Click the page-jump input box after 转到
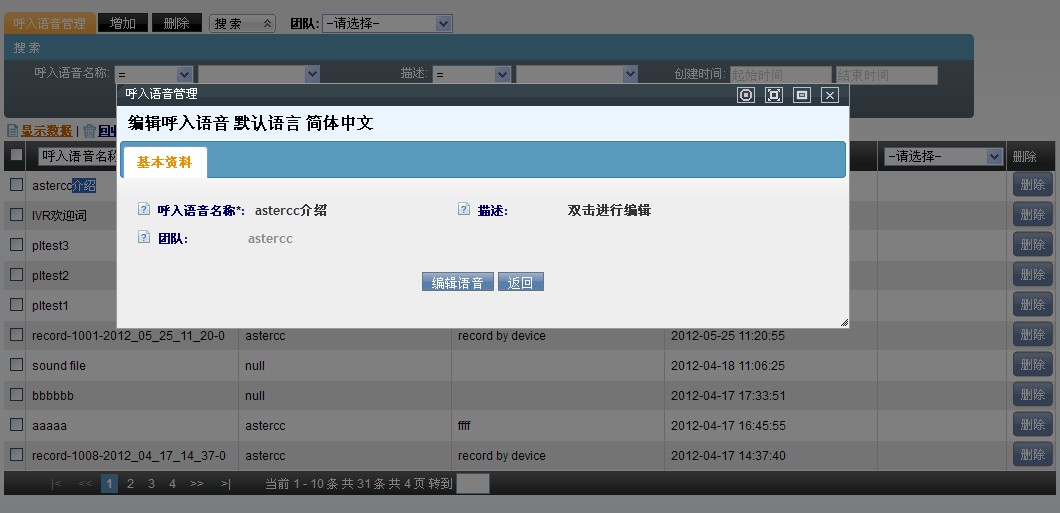 coord(472,484)
